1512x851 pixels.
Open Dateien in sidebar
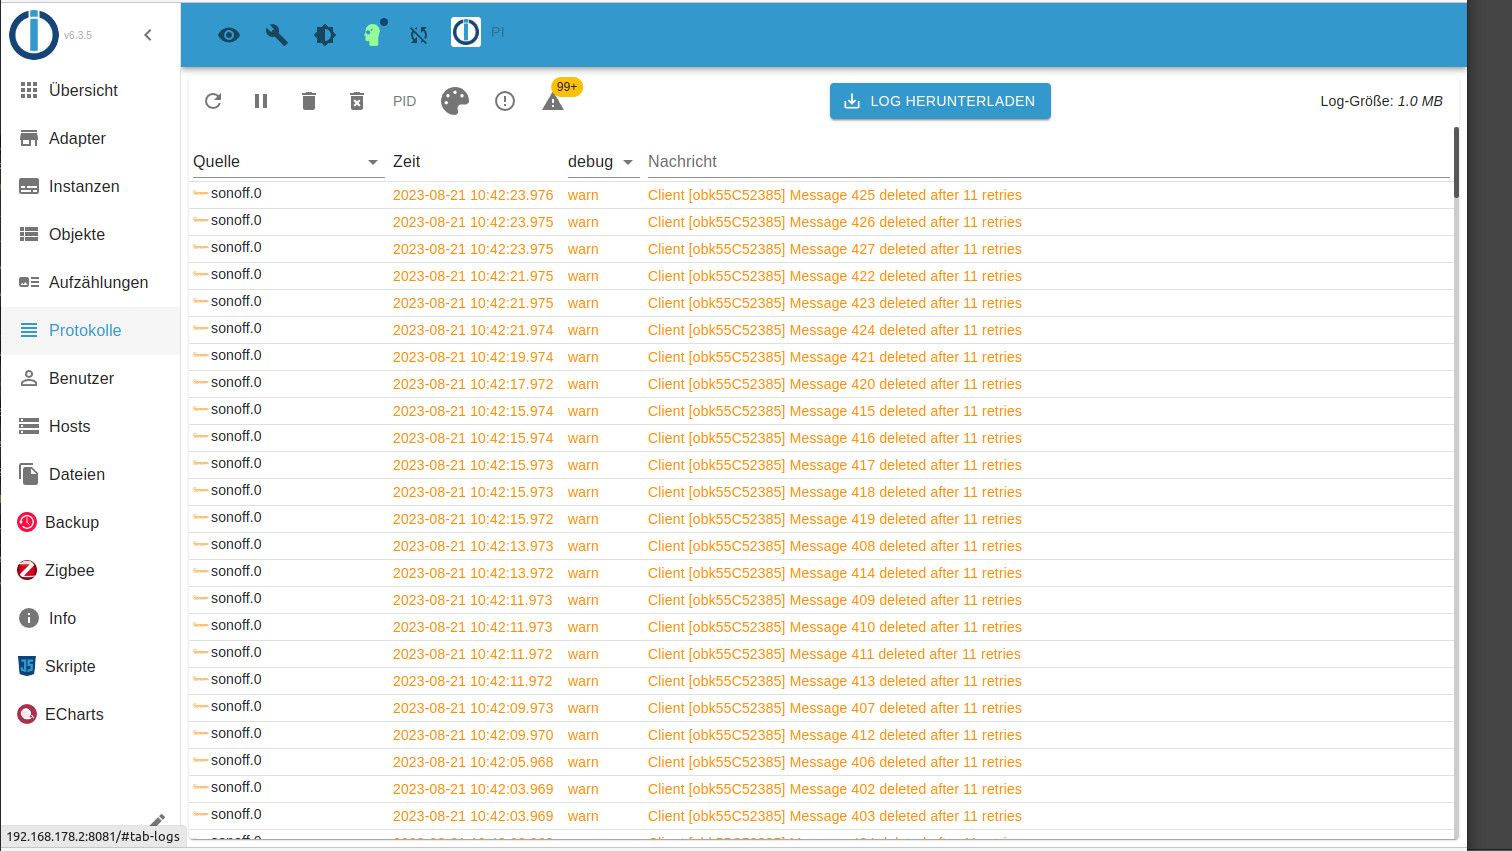tap(90, 474)
